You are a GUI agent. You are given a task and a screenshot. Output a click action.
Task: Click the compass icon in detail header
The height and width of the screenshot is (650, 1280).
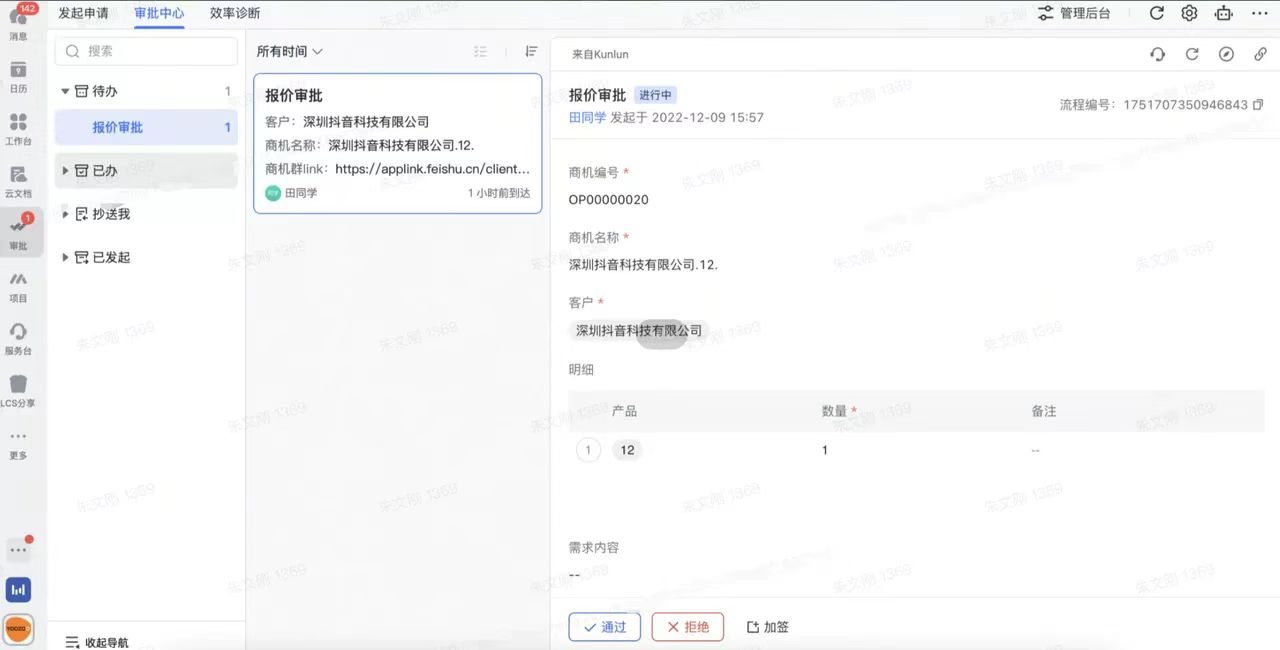click(x=1226, y=54)
